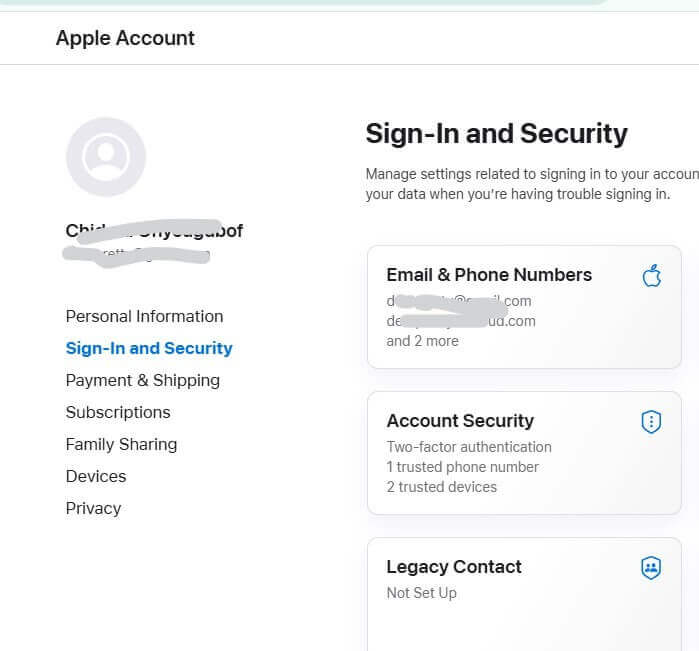699x651 pixels.
Task: Click the shield icon in Account Security card
Action: click(651, 422)
